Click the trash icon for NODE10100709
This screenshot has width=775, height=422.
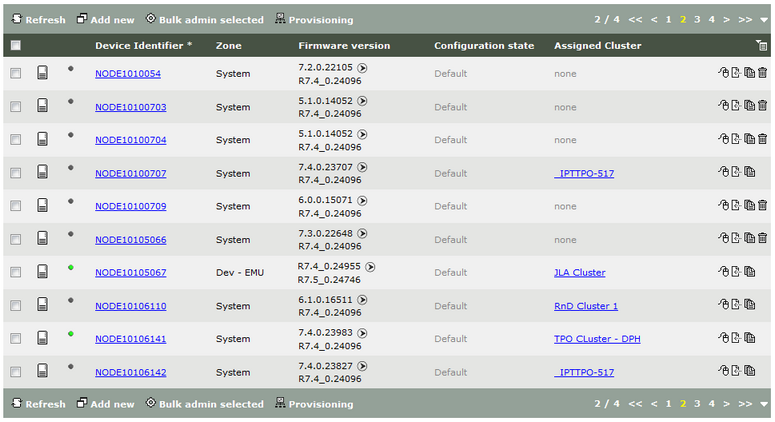tap(762, 205)
